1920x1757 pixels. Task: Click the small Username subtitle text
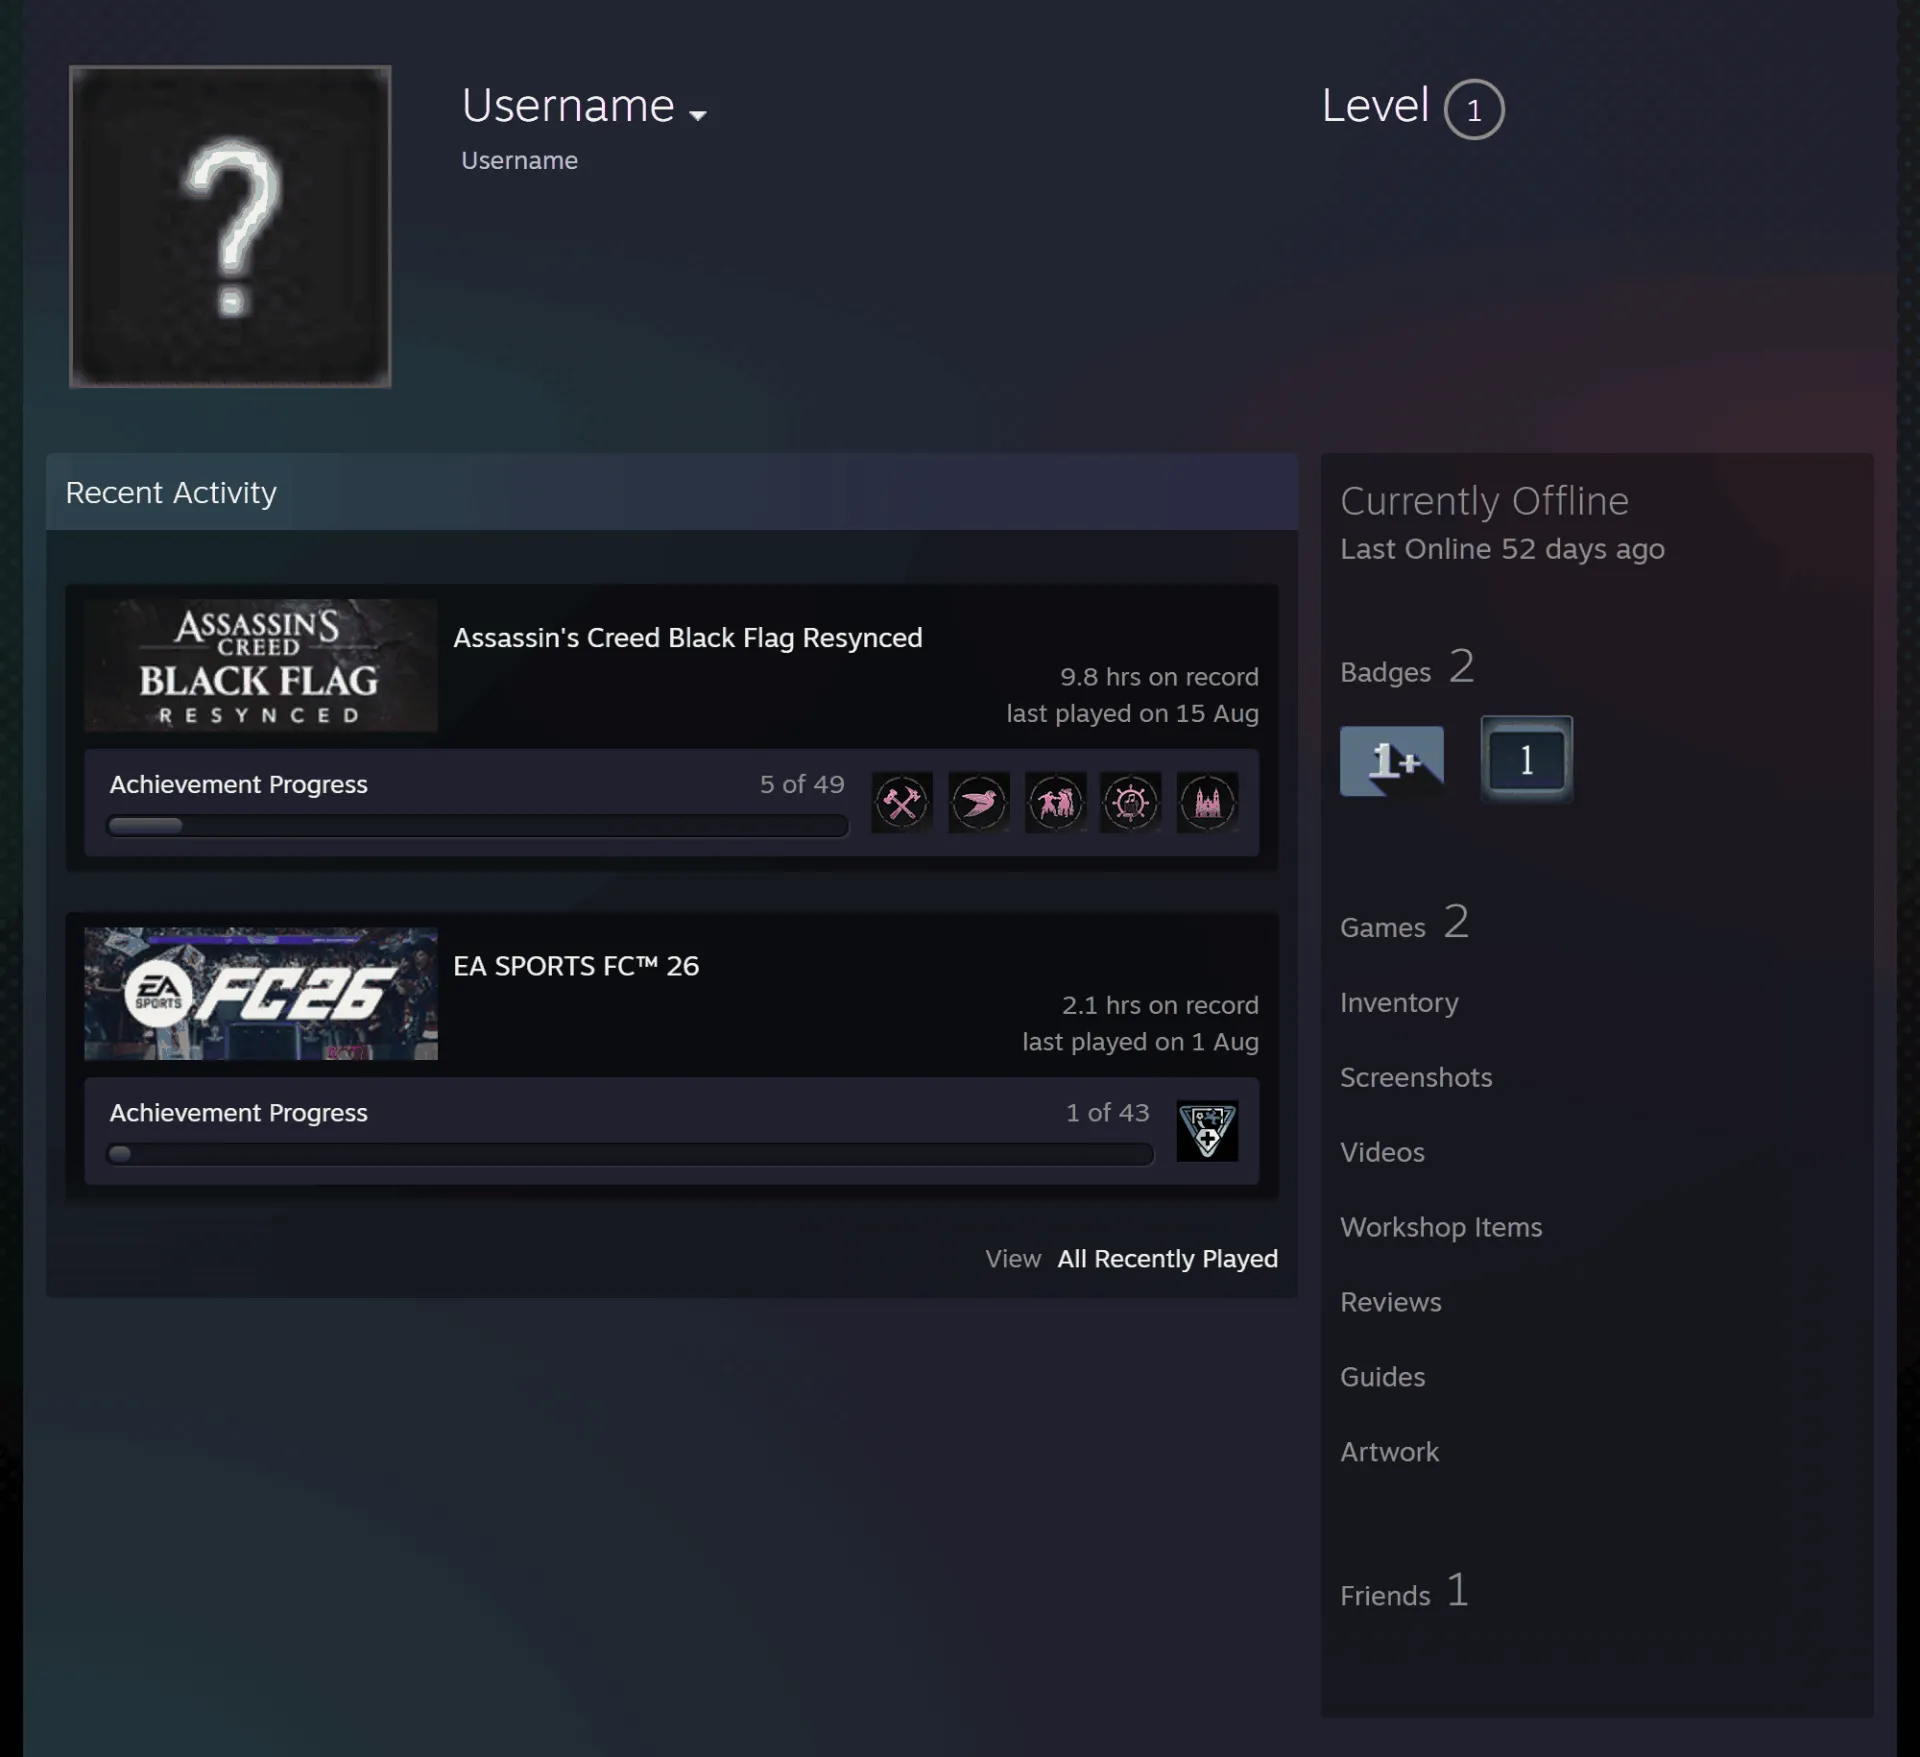pyautogui.click(x=519, y=160)
